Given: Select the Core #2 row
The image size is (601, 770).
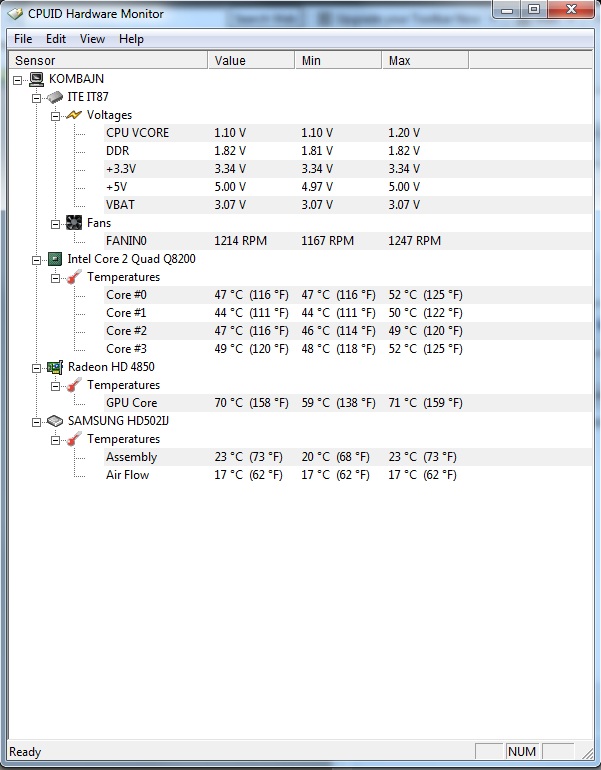Looking at the screenshot, I should [x=348, y=331].
